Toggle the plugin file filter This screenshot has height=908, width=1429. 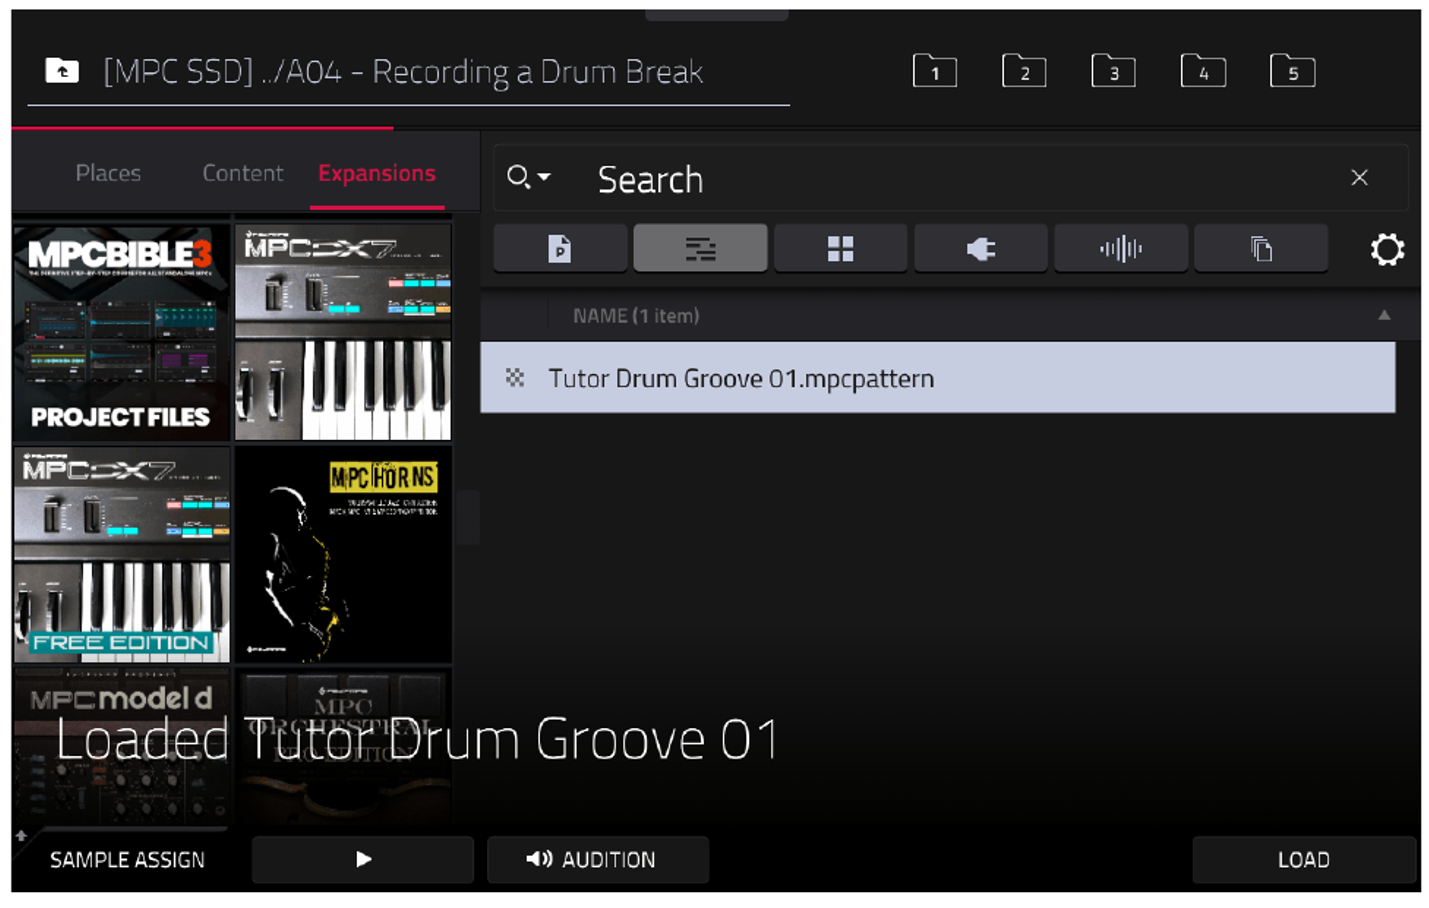click(981, 248)
